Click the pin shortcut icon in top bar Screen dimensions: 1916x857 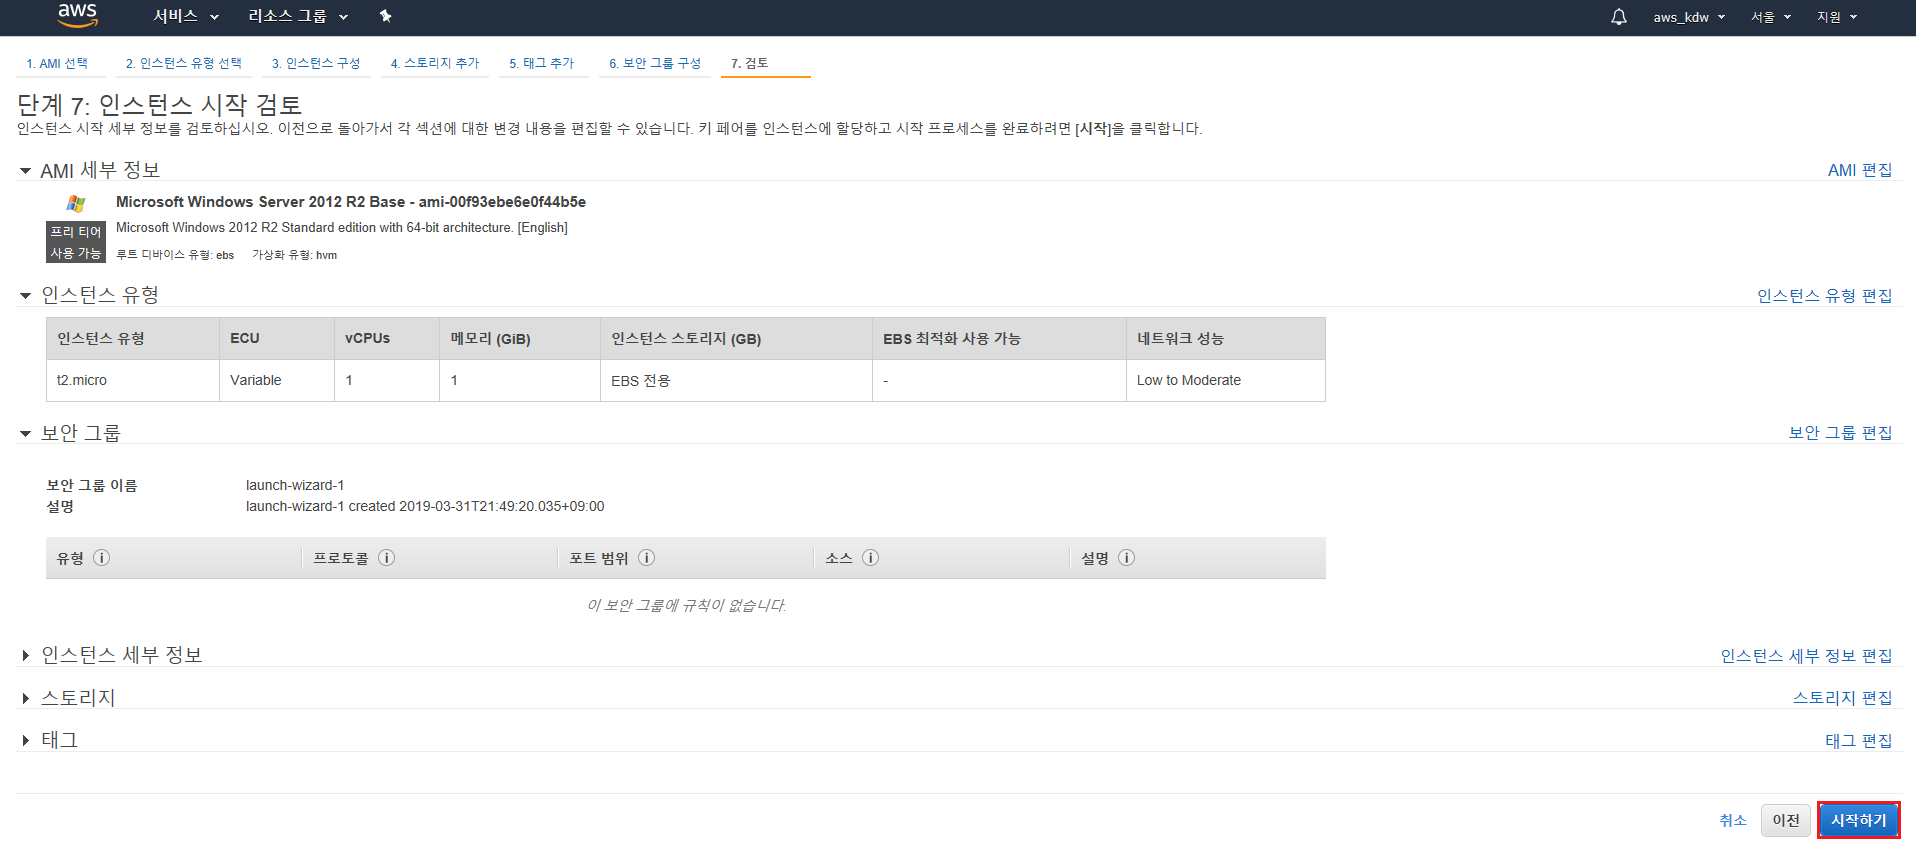point(385,16)
